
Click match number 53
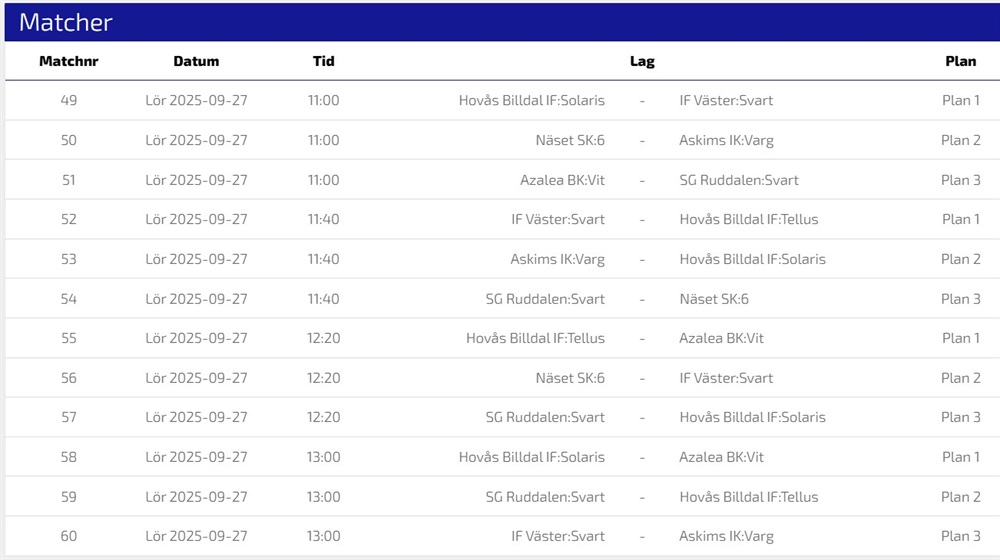point(68,259)
